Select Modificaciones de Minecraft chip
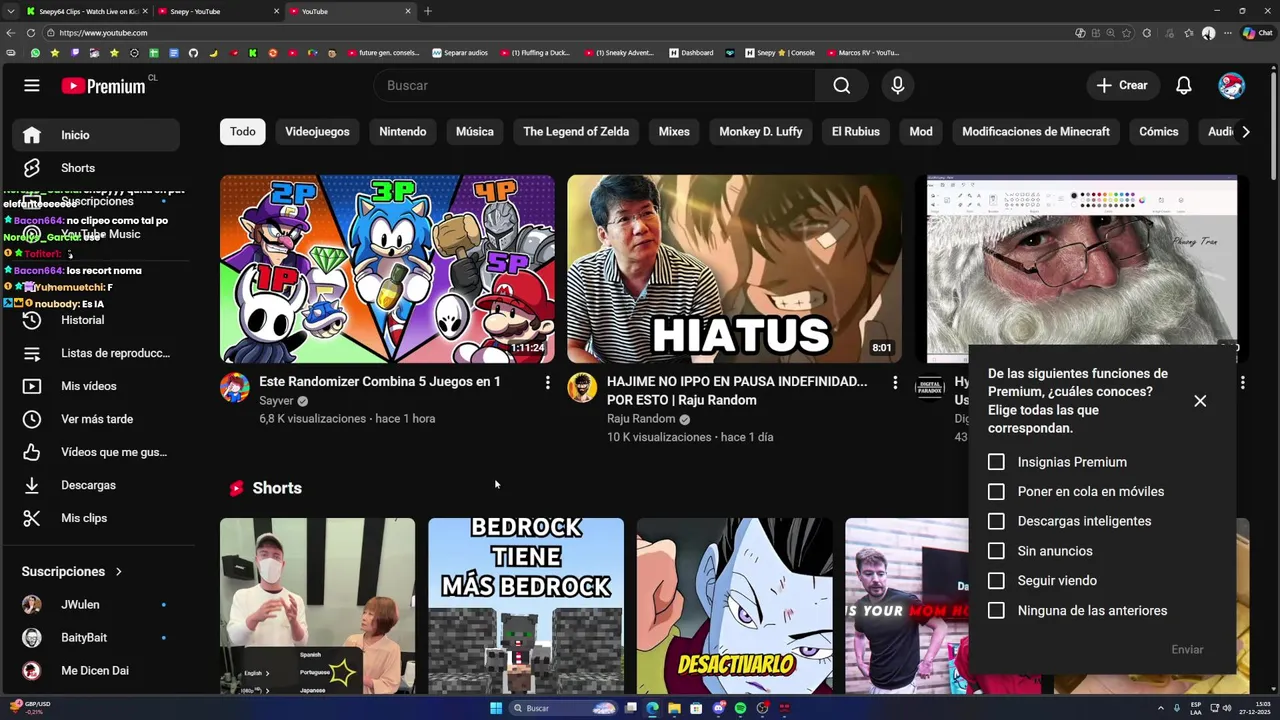The width and height of the screenshot is (1280, 720). click(x=1036, y=132)
